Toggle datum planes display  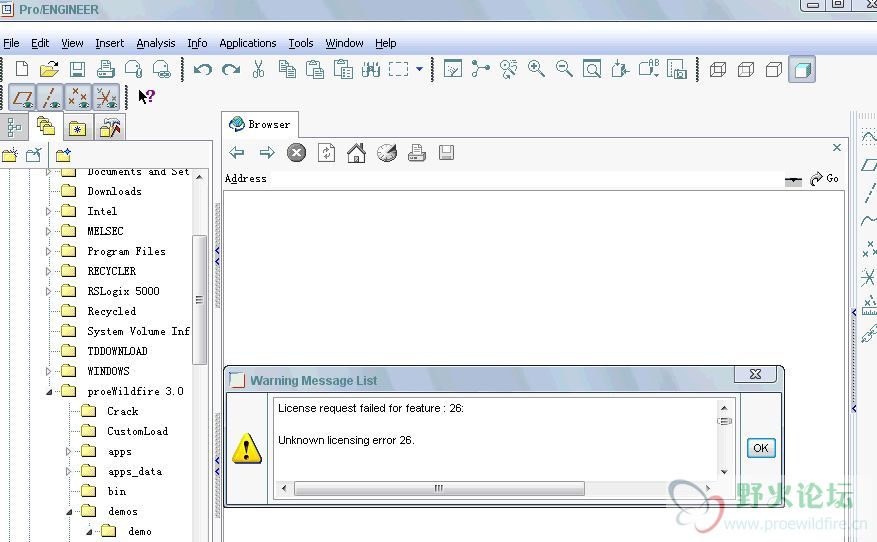tap(22, 97)
